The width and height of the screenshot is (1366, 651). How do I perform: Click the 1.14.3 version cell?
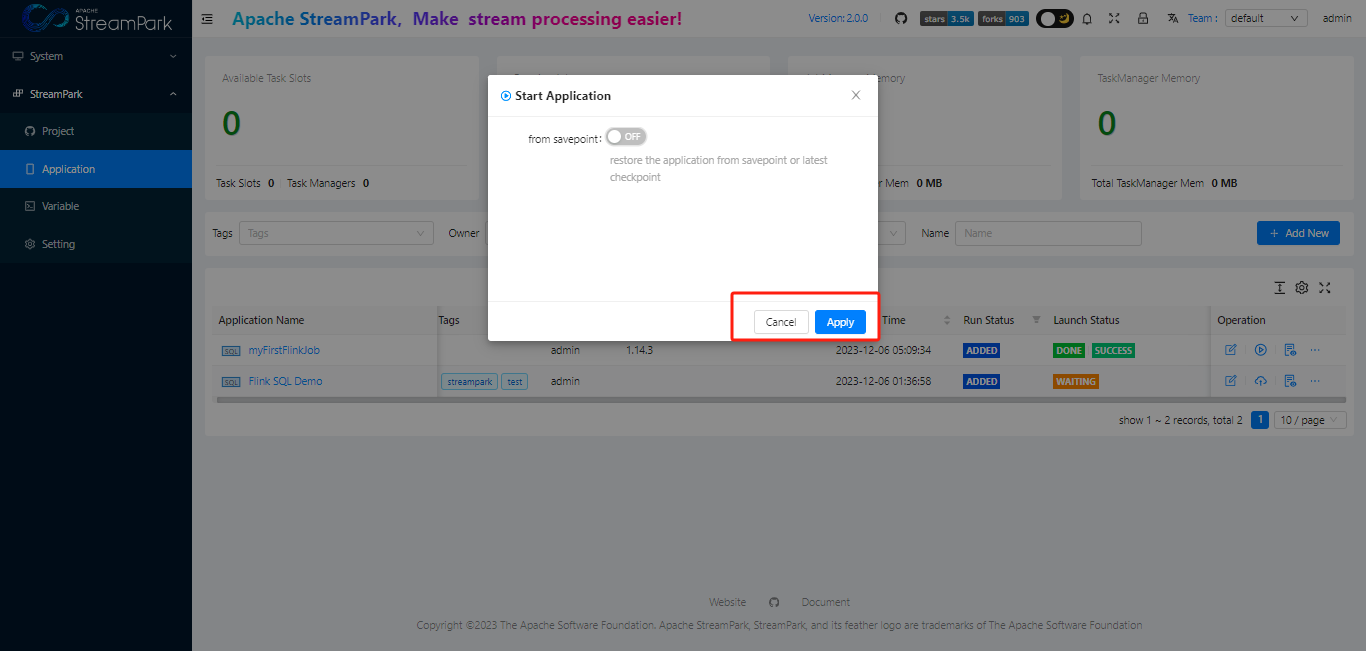(x=640, y=350)
